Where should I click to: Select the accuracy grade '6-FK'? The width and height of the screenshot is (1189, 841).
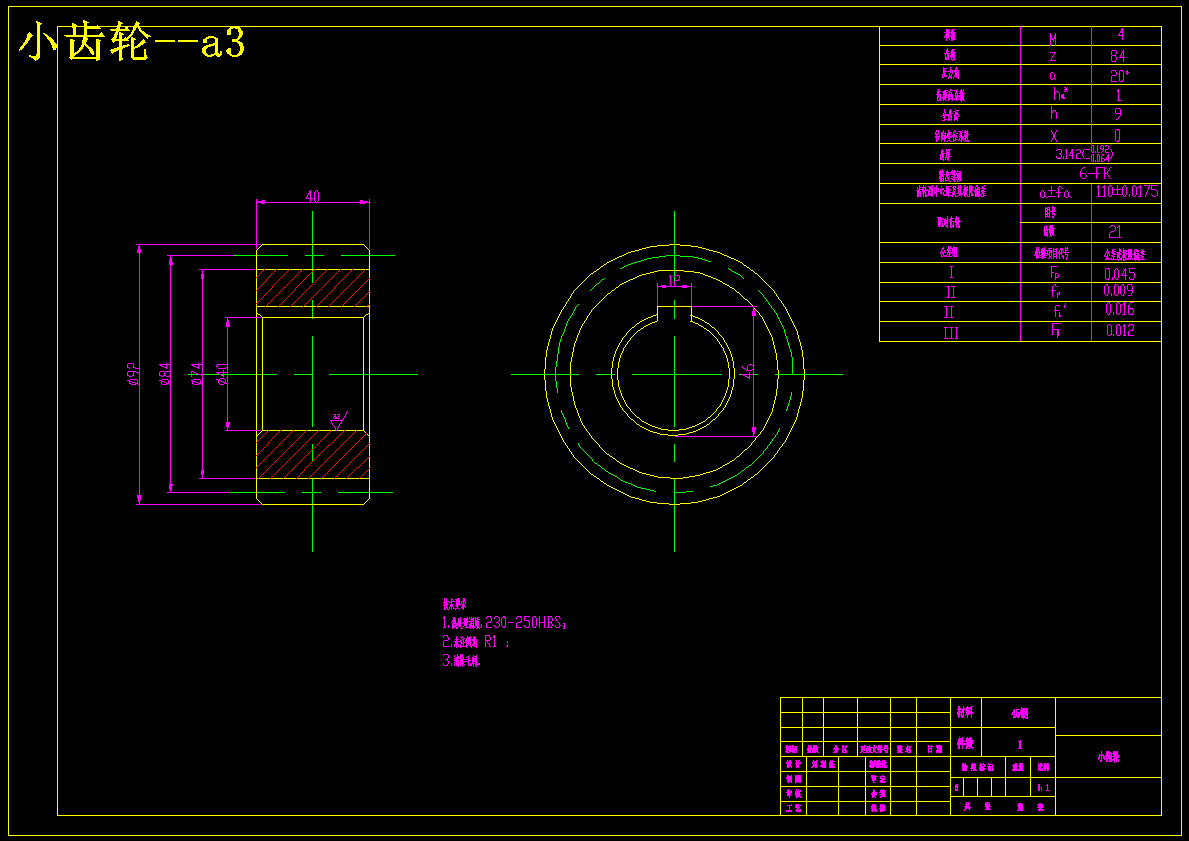1096,174
